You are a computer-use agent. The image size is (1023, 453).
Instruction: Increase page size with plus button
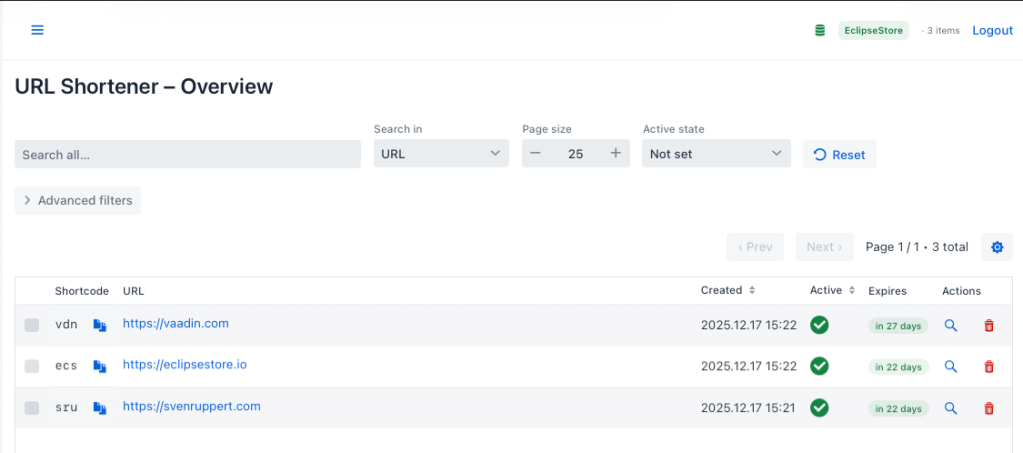[615, 154]
